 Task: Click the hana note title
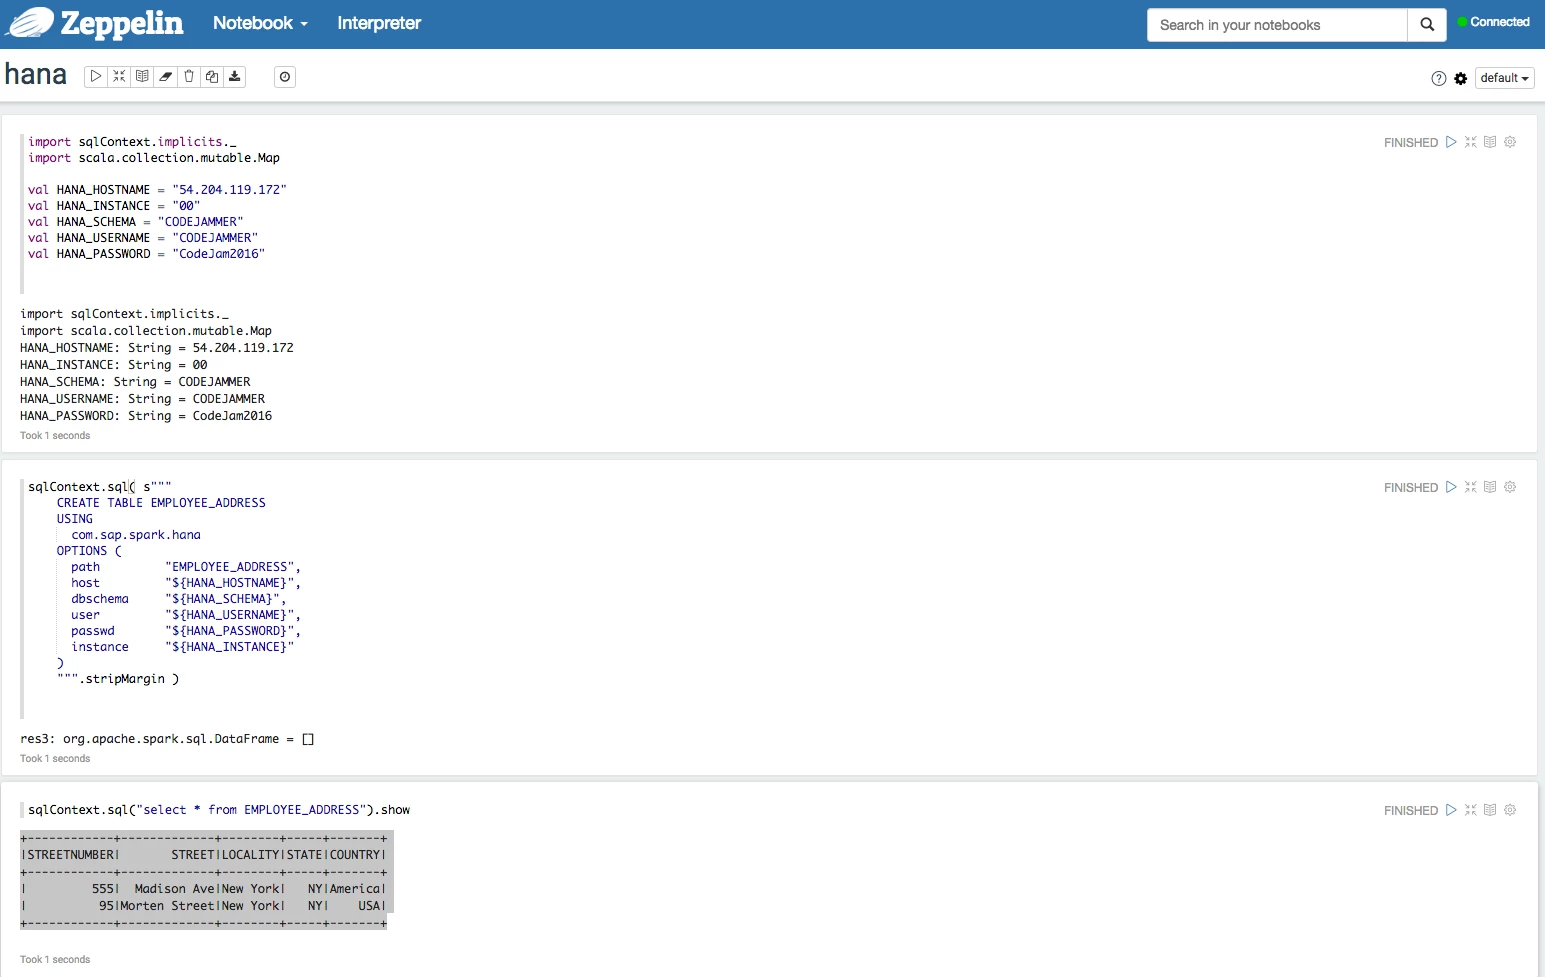[36, 75]
